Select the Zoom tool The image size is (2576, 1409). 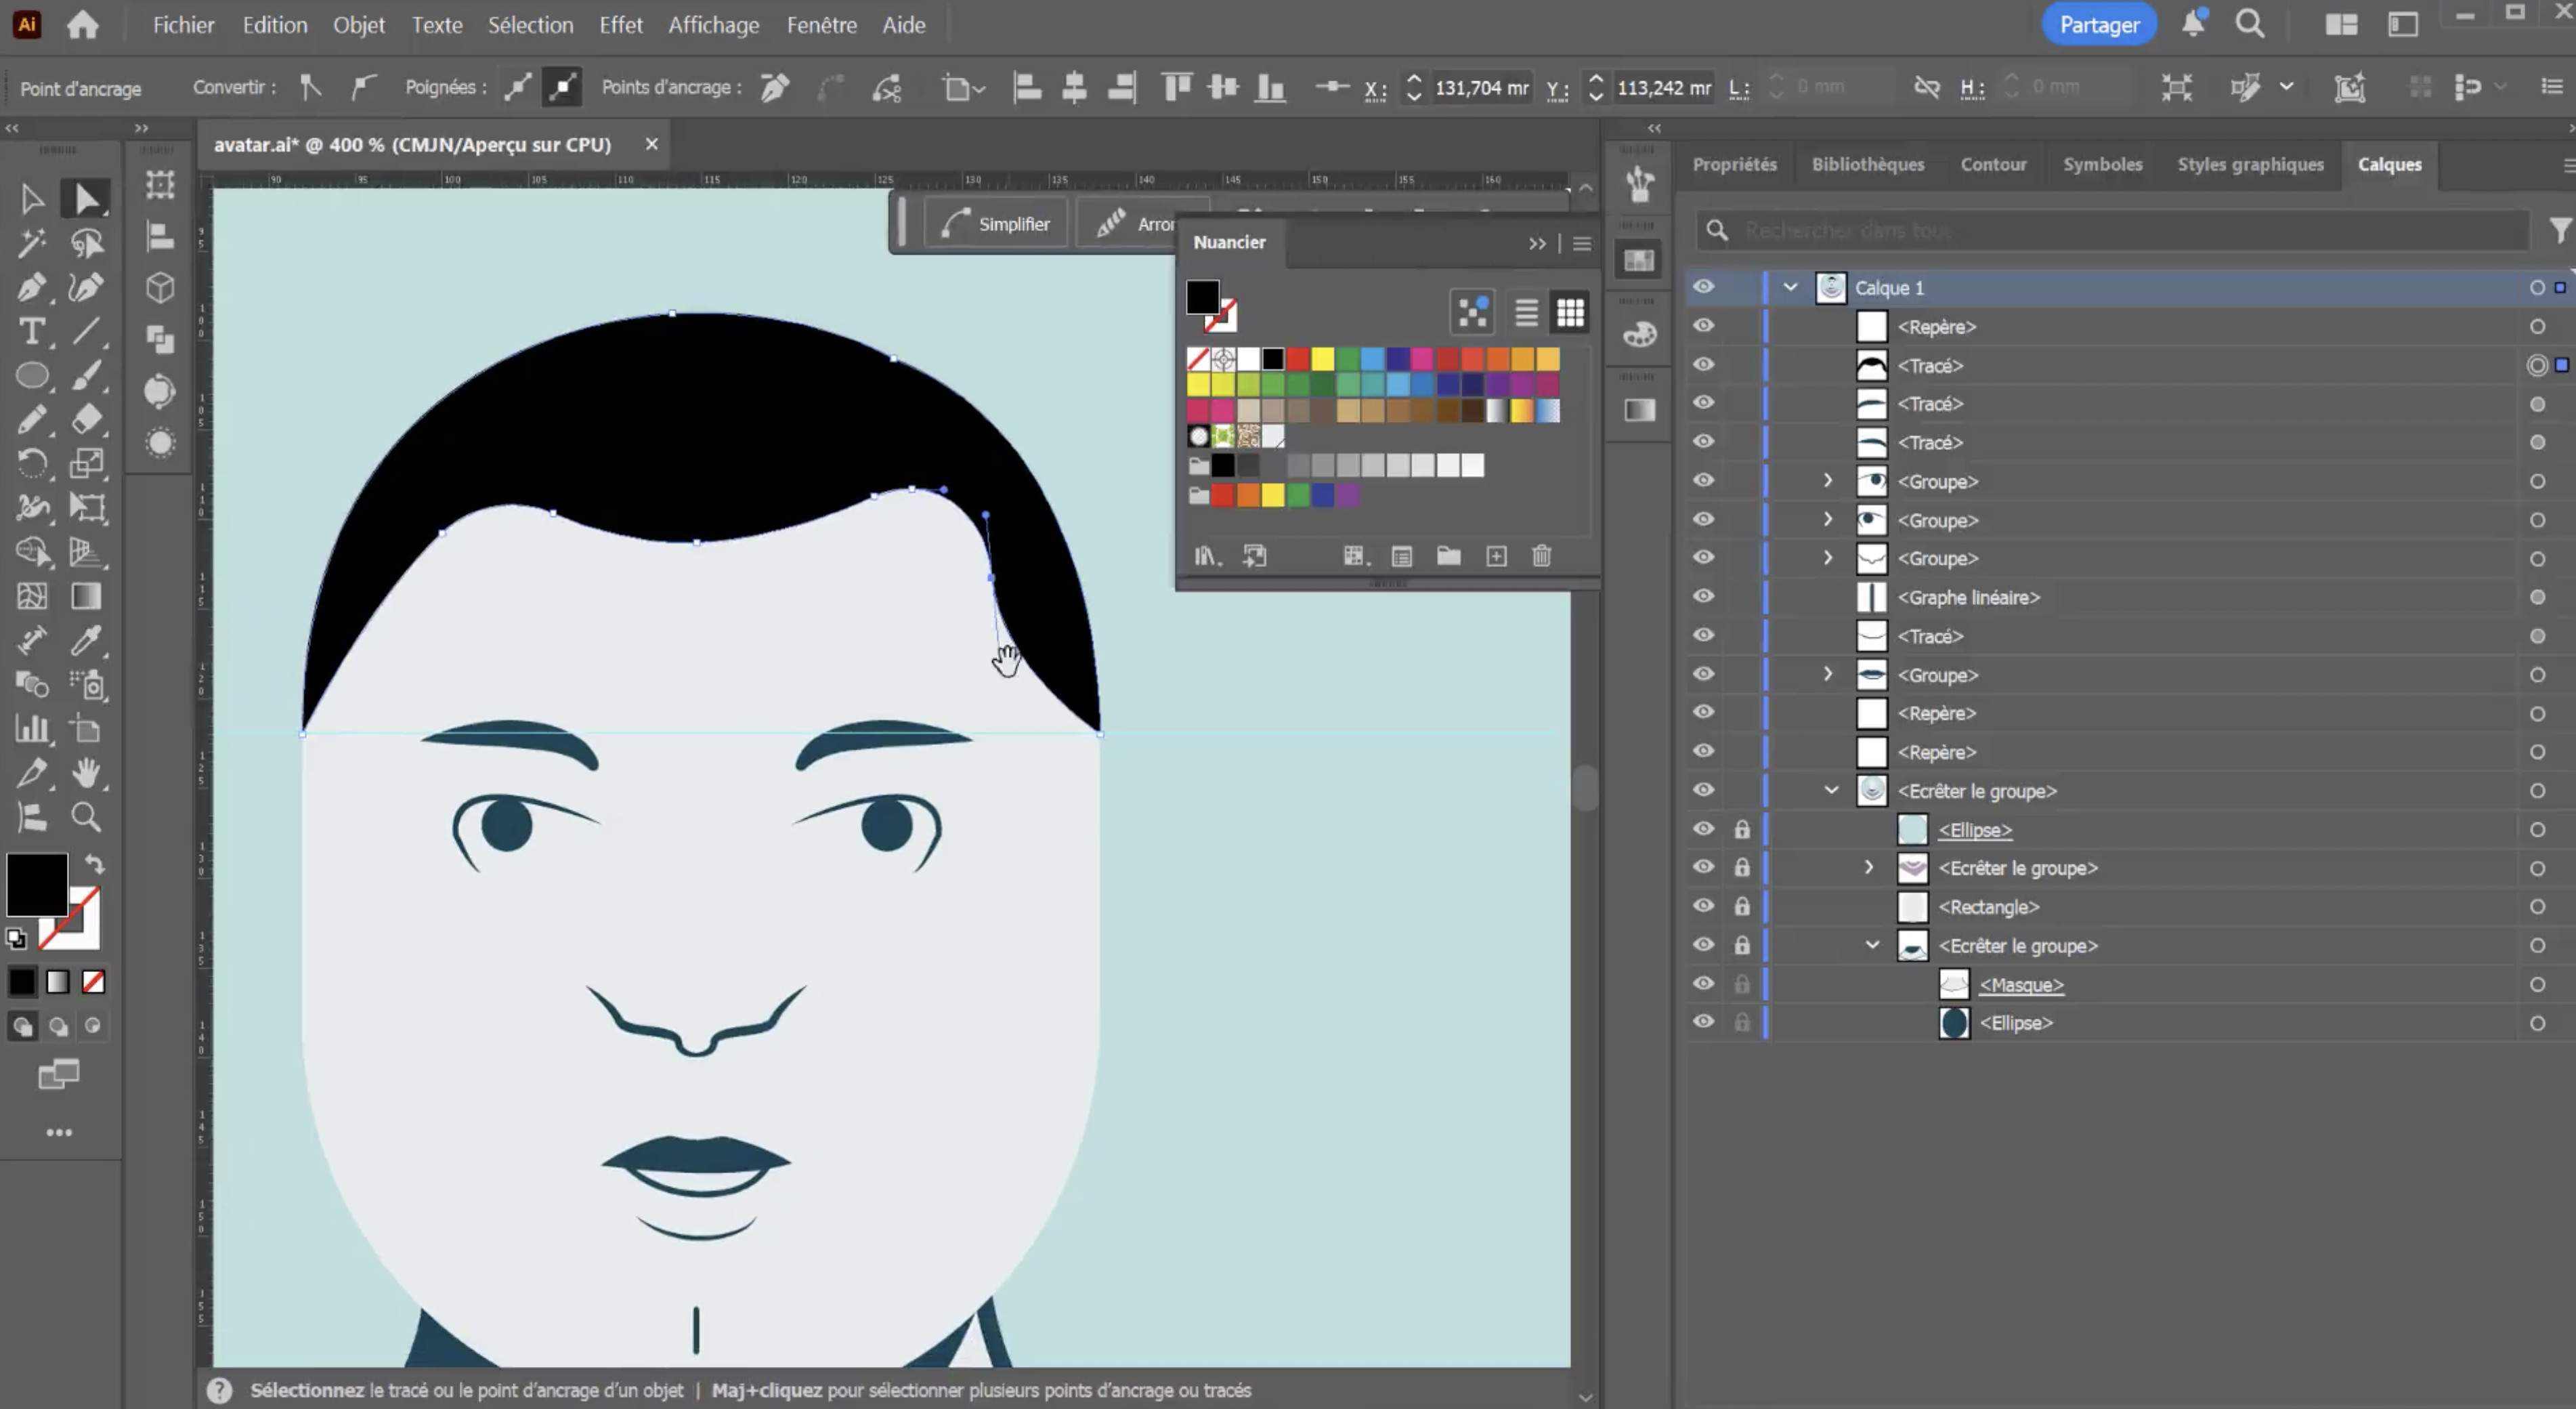pos(86,817)
